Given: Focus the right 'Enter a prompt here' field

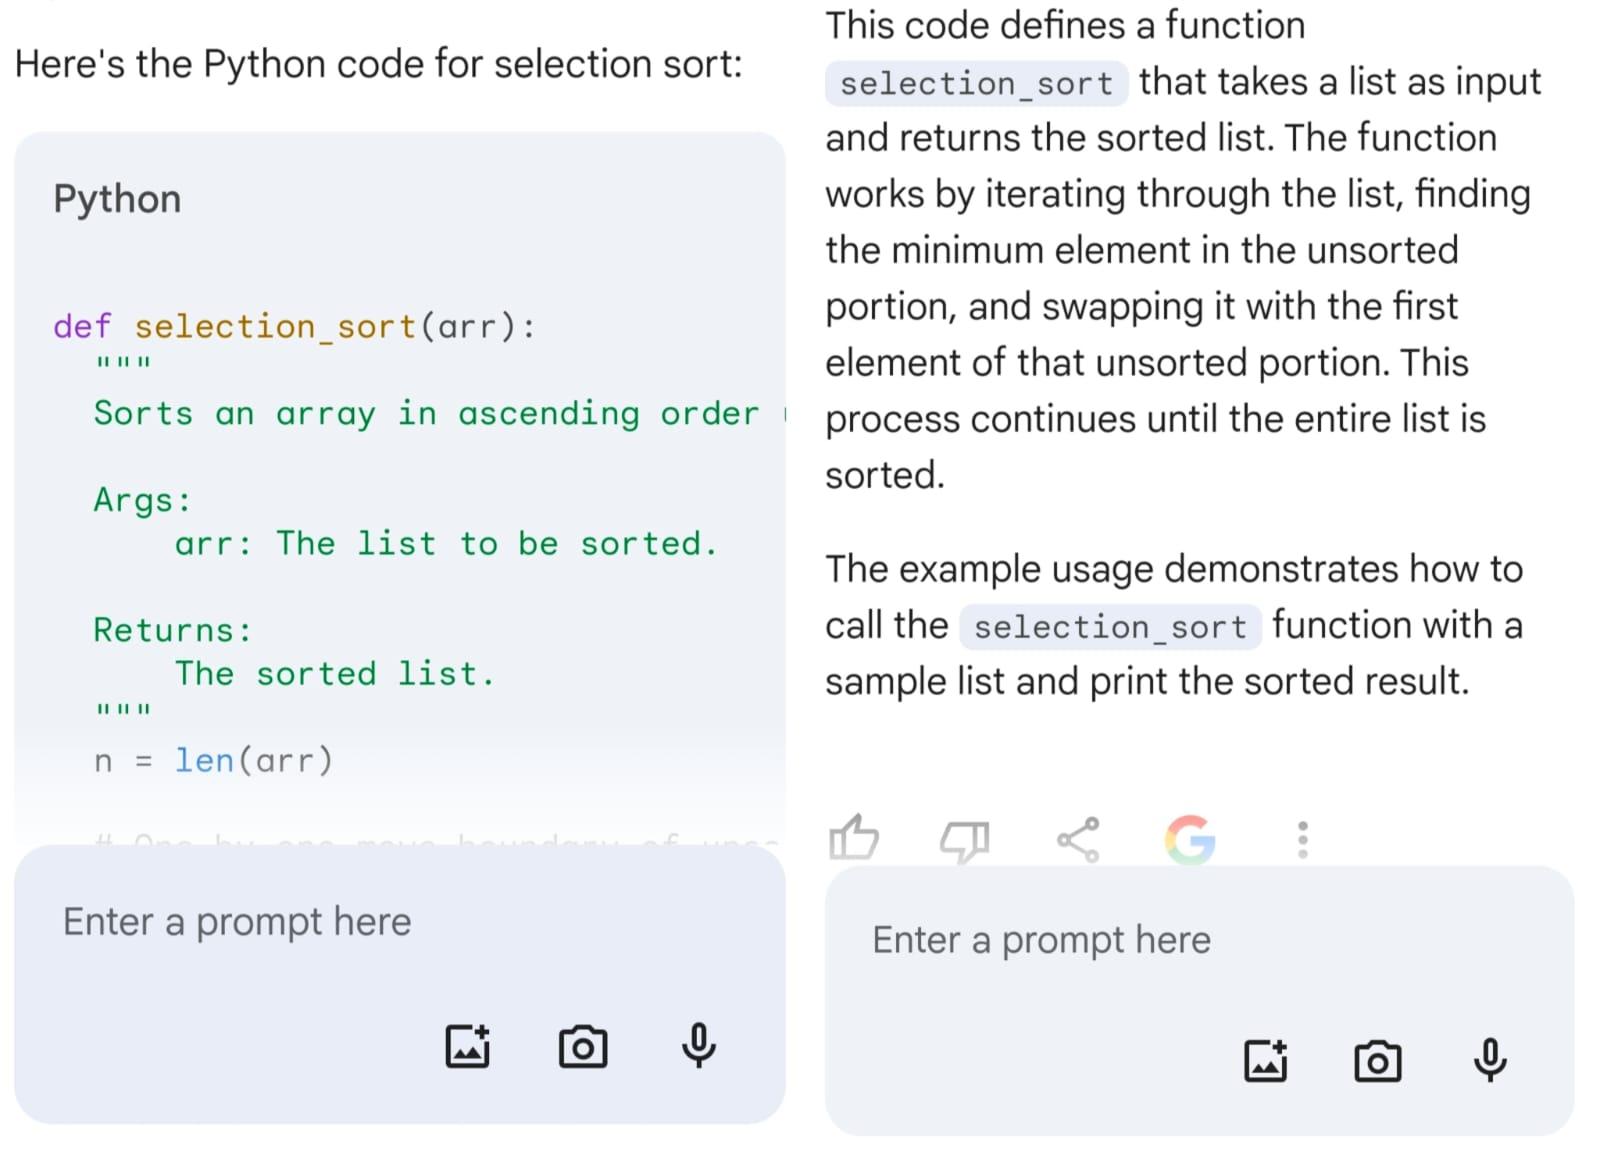Looking at the screenshot, I should pos(1041,940).
